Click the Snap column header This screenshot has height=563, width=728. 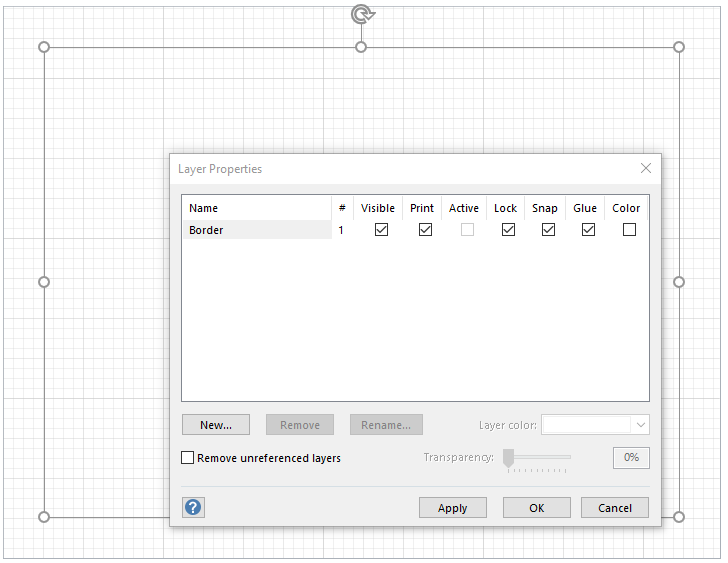(x=545, y=208)
